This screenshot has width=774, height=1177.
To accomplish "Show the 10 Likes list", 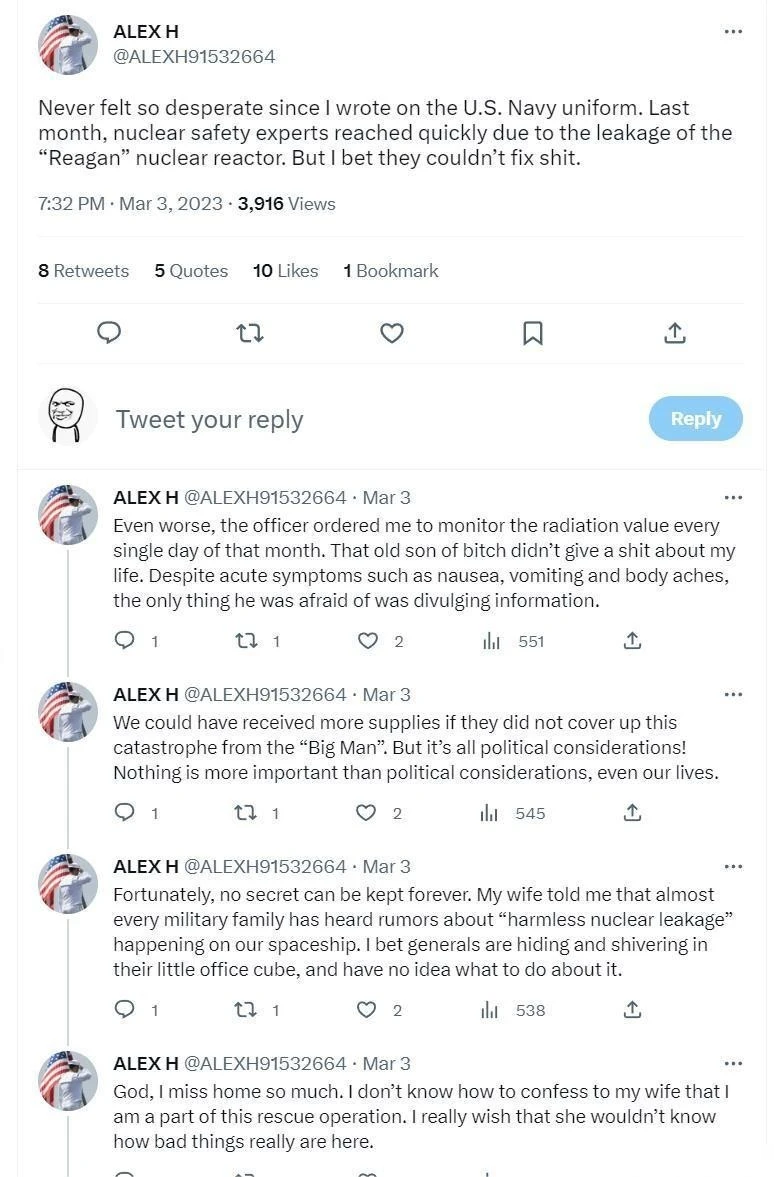I will [285, 271].
